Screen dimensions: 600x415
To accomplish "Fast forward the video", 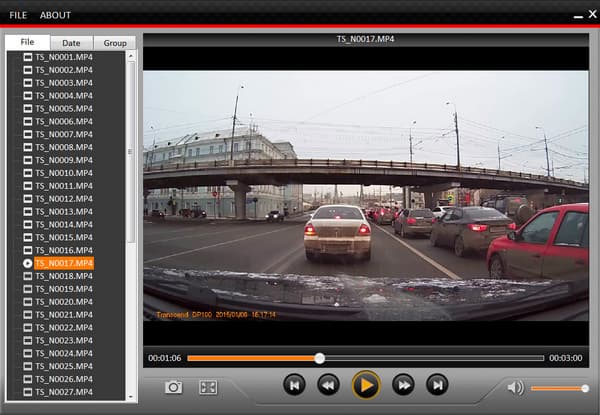I will [x=403, y=385].
